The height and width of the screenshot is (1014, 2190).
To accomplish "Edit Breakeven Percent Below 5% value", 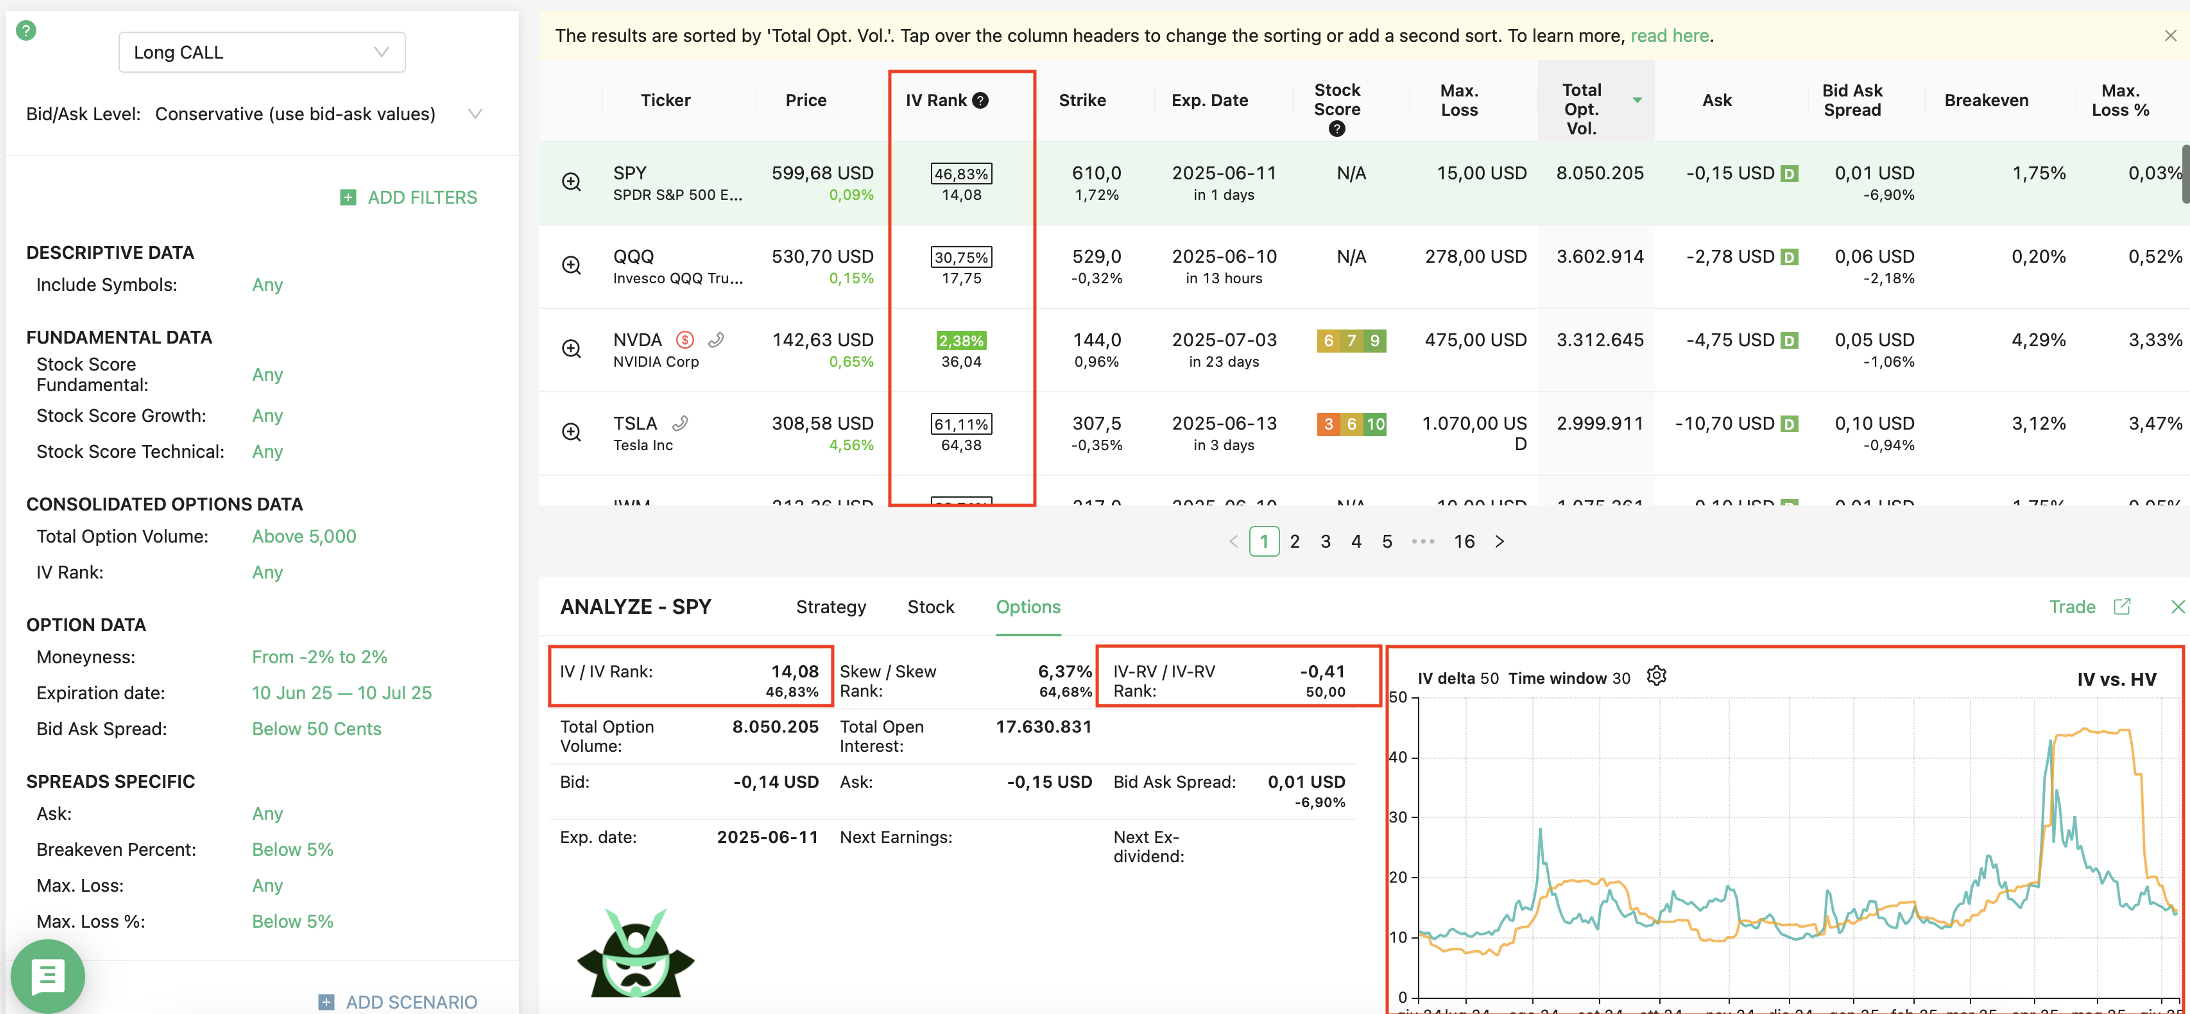I will point(292,850).
